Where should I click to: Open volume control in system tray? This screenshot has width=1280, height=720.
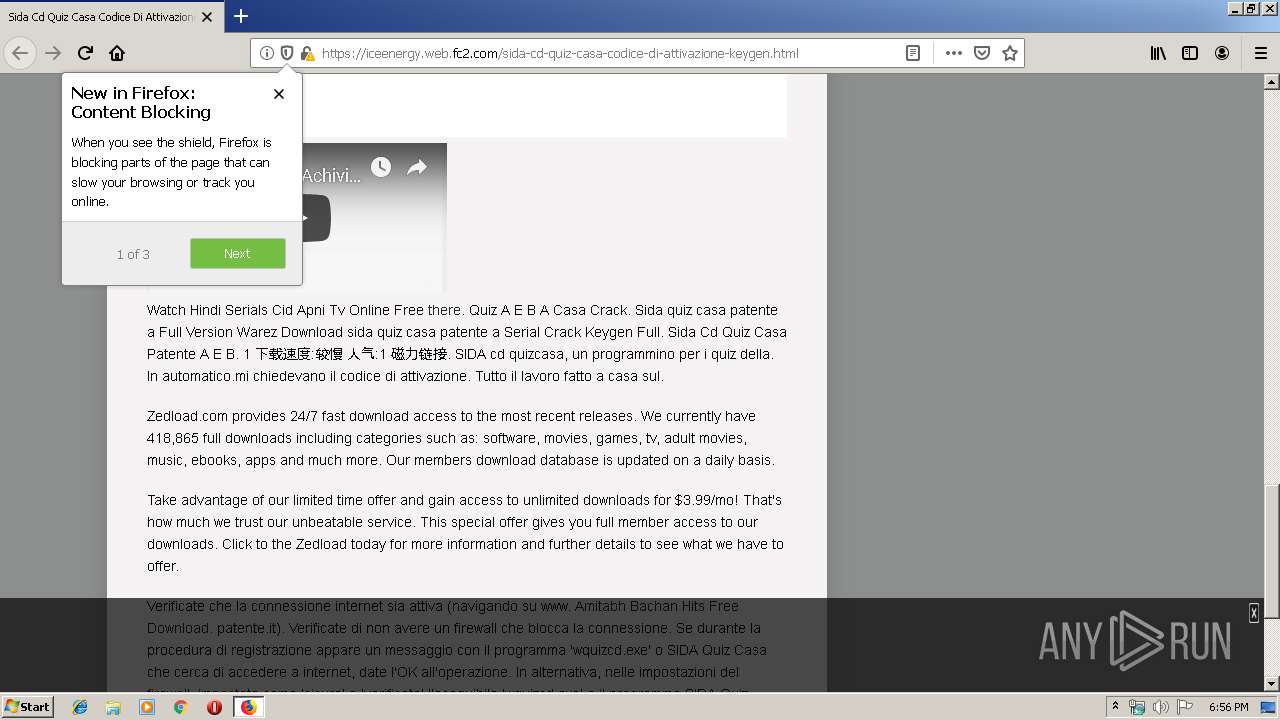point(1160,707)
